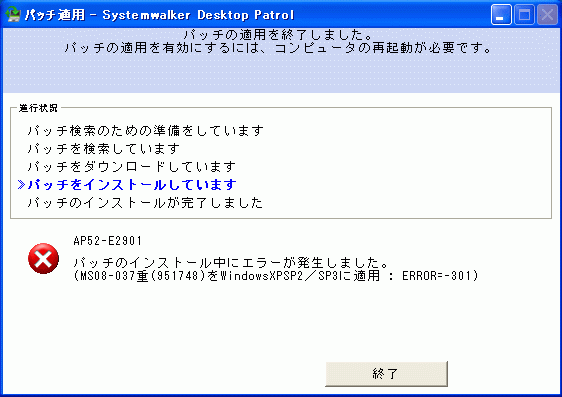The width and height of the screenshot is (562, 397).
Task: Click the 進行状況 group label
Action: point(38,108)
